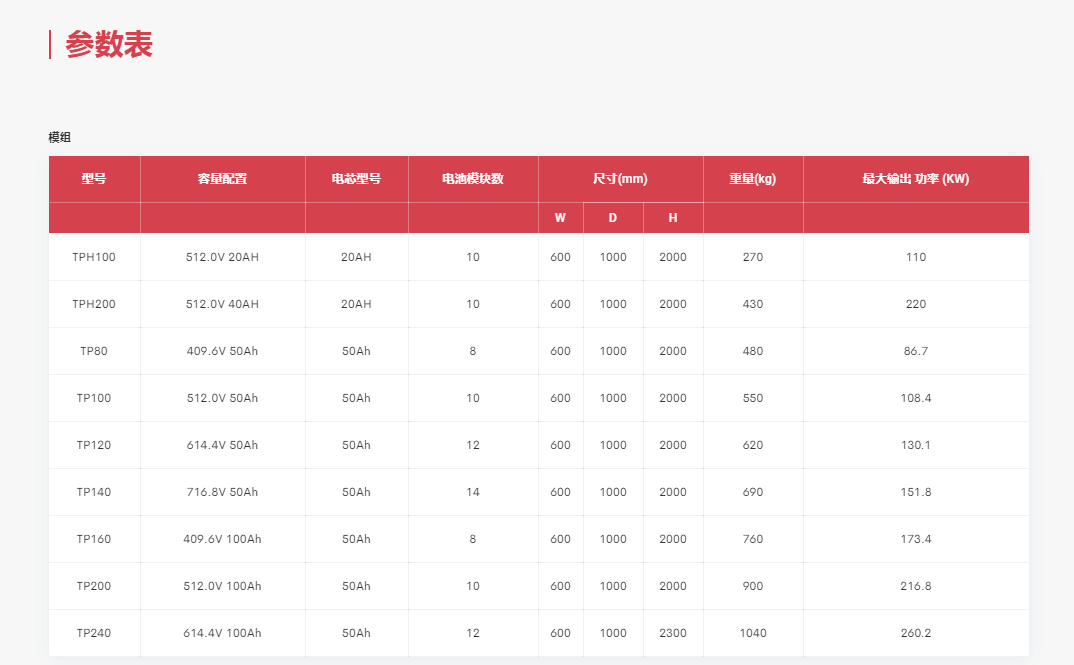Click the 512.0V 100Ah capacity cell

[x=223, y=586]
